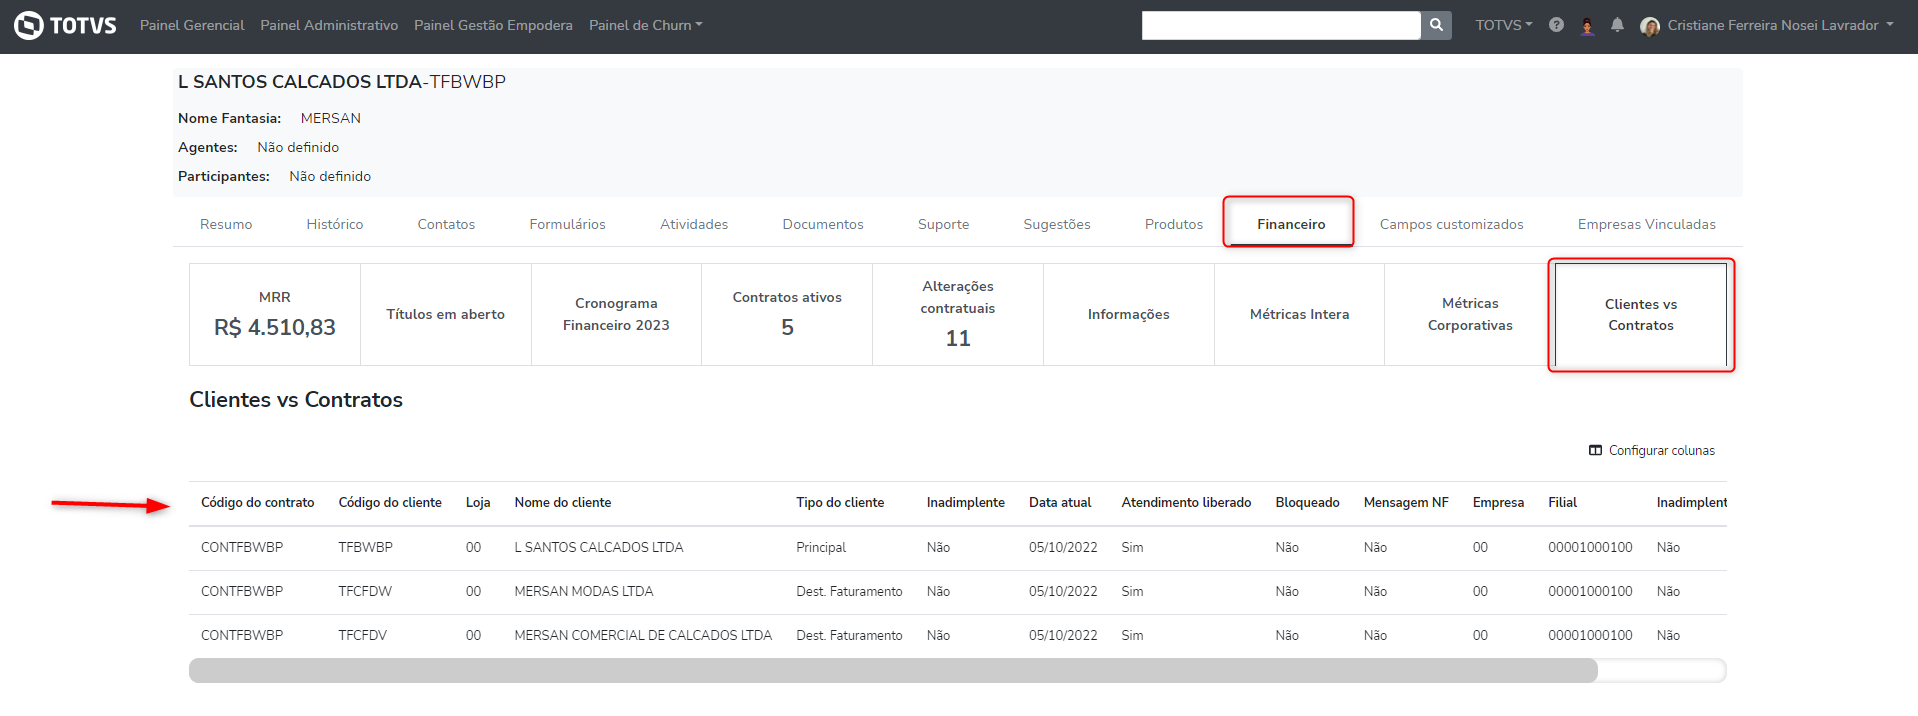
Task: Open the Formulários tab
Action: click(567, 224)
